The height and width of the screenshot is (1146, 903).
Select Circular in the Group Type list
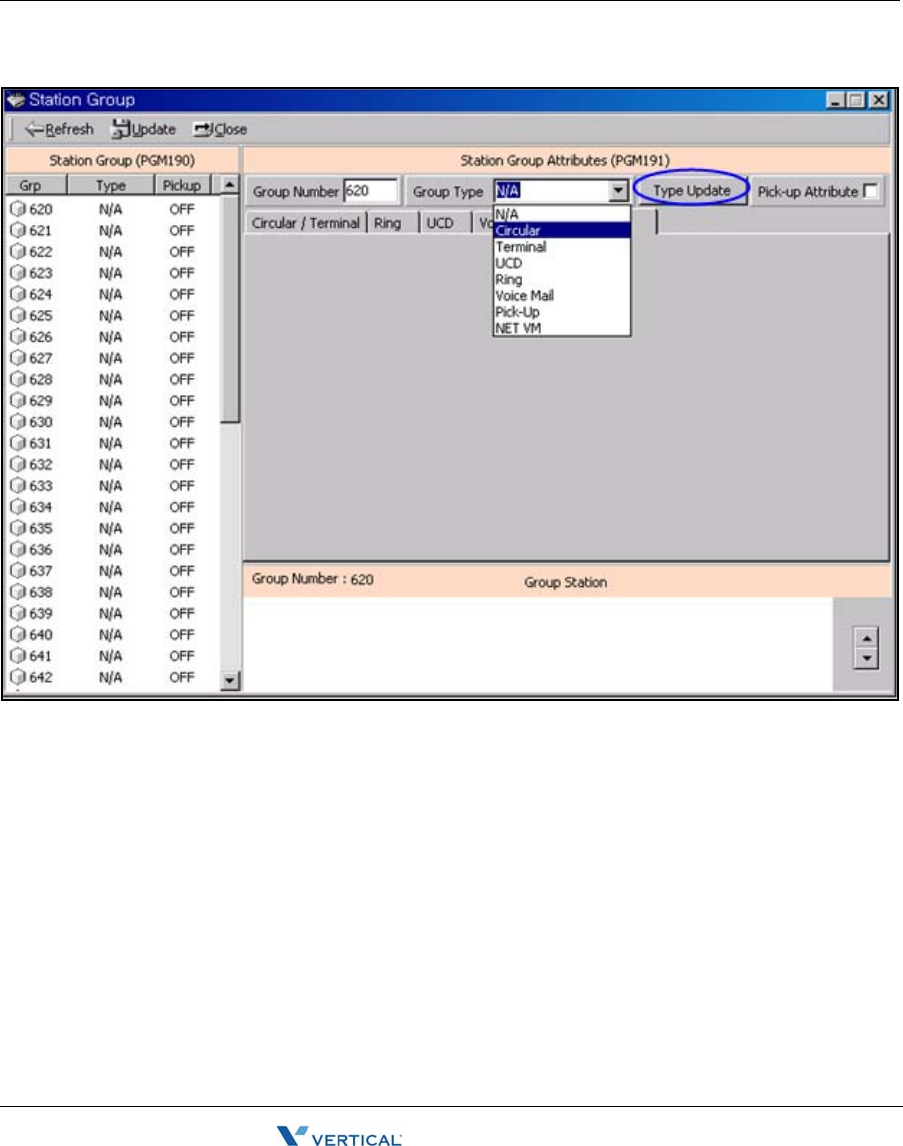click(562, 230)
